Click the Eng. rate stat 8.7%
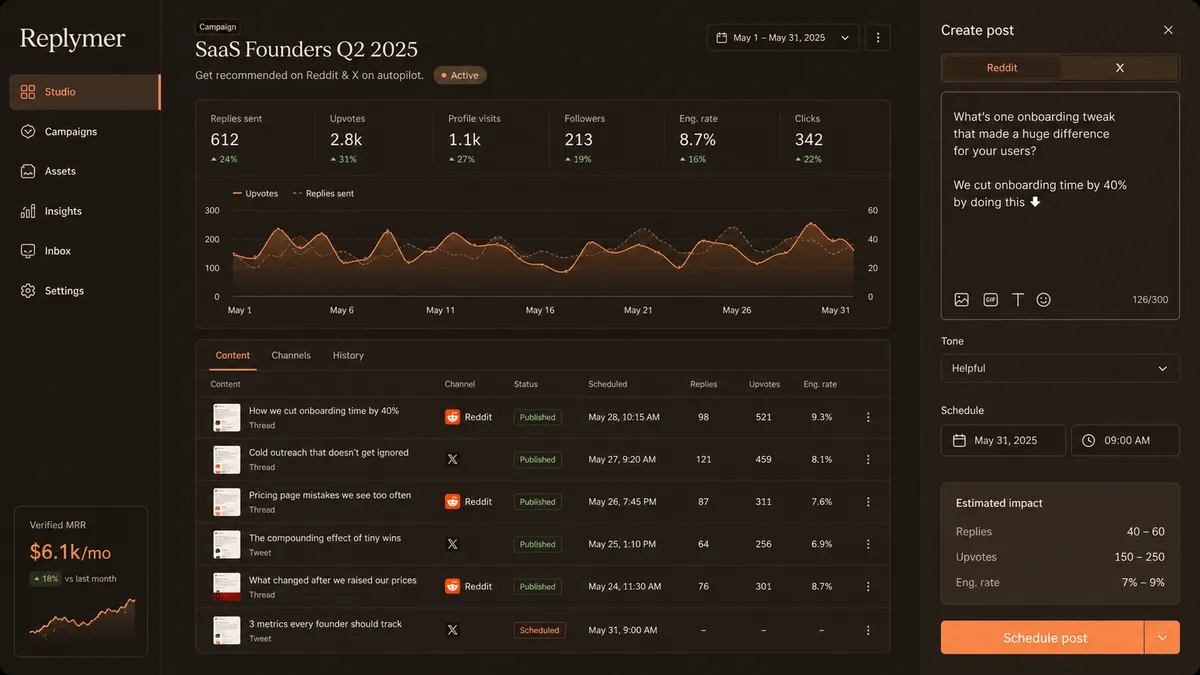 pyautogui.click(x=697, y=140)
